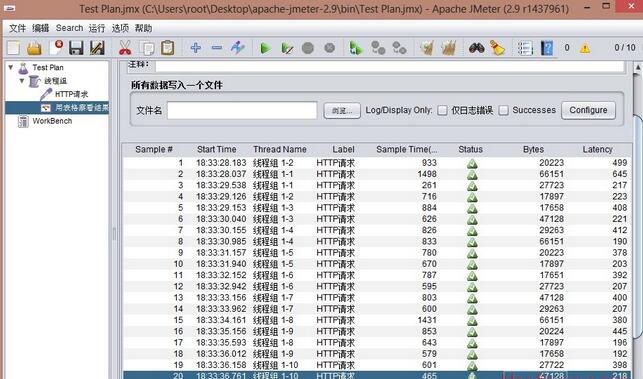Click the 0 / 10 active threads counter

click(x=625, y=48)
